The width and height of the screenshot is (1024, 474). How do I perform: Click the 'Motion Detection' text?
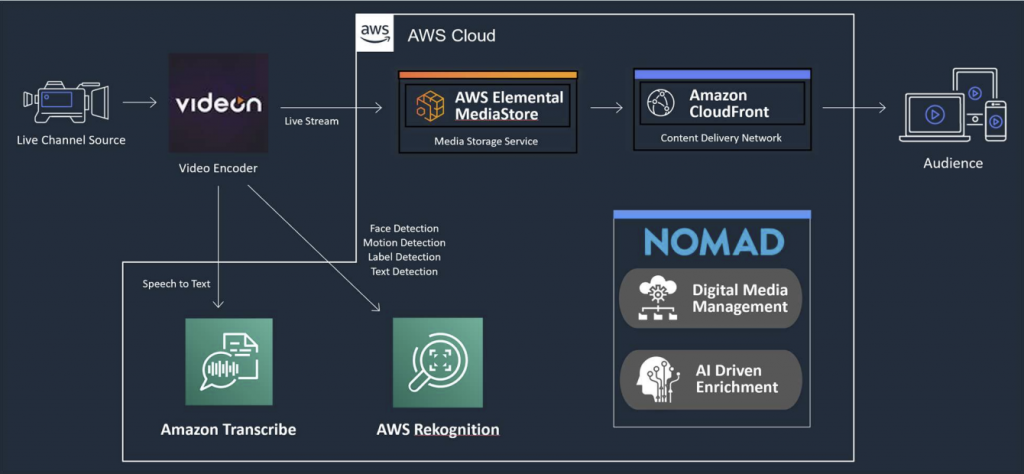point(404,243)
